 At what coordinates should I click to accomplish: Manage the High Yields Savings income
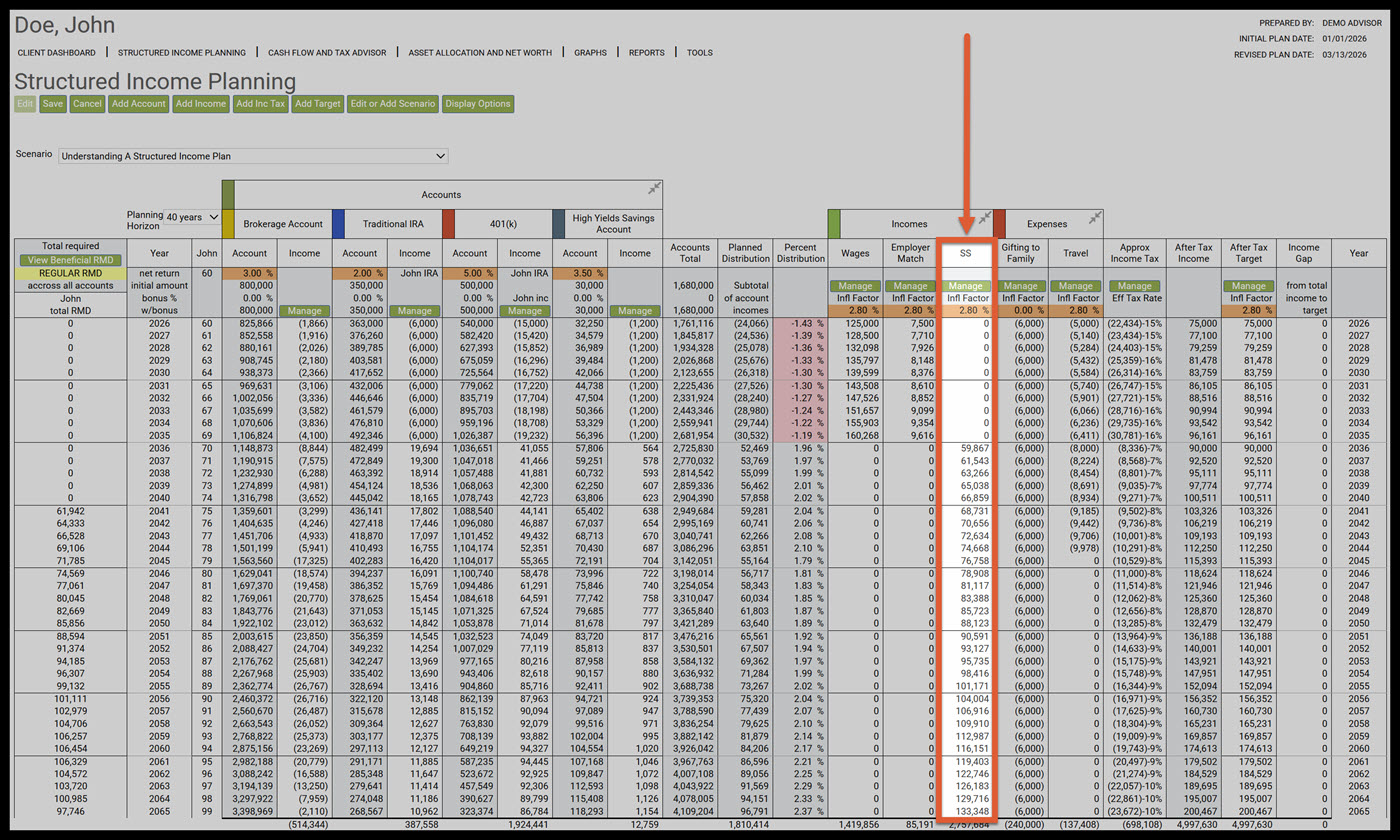tap(634, 311)
